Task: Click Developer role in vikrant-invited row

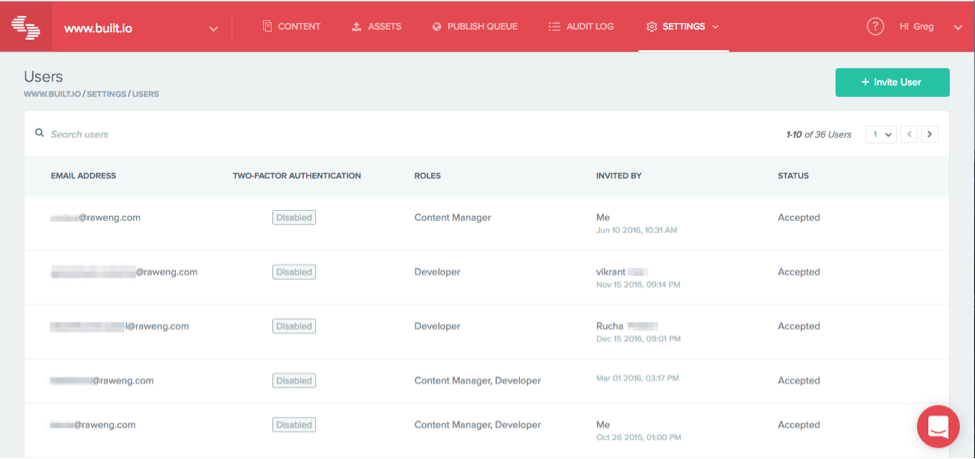Action: pos(437,272)
